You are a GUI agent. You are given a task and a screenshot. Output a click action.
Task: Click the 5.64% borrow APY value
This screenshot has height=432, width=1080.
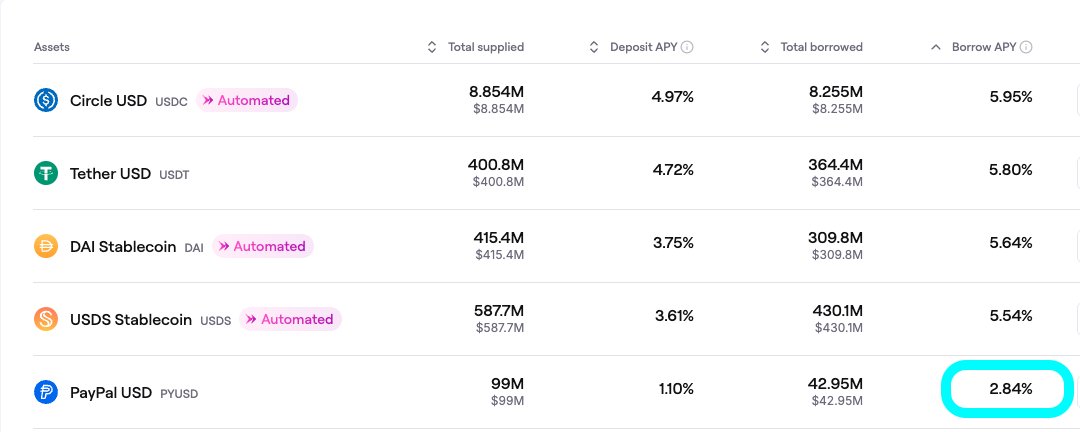(x=1011, y=243)
